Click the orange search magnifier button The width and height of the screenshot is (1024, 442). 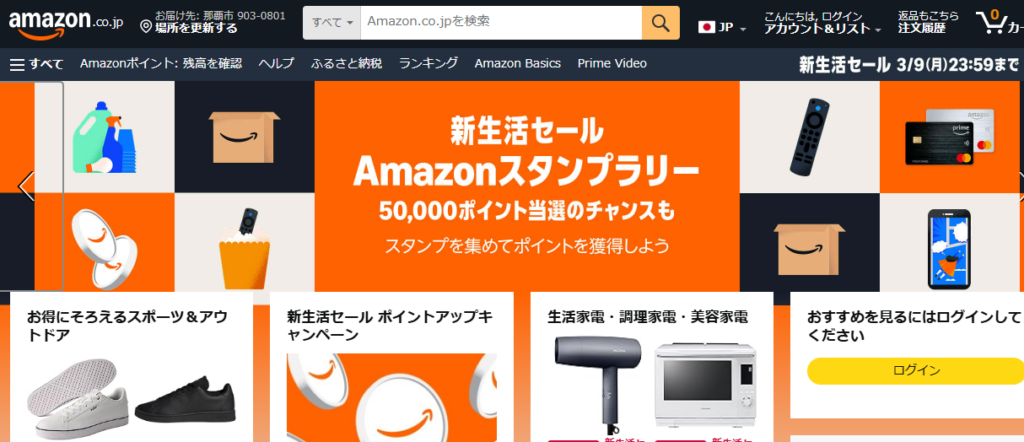pyautogui.click(x=660, y=23)
